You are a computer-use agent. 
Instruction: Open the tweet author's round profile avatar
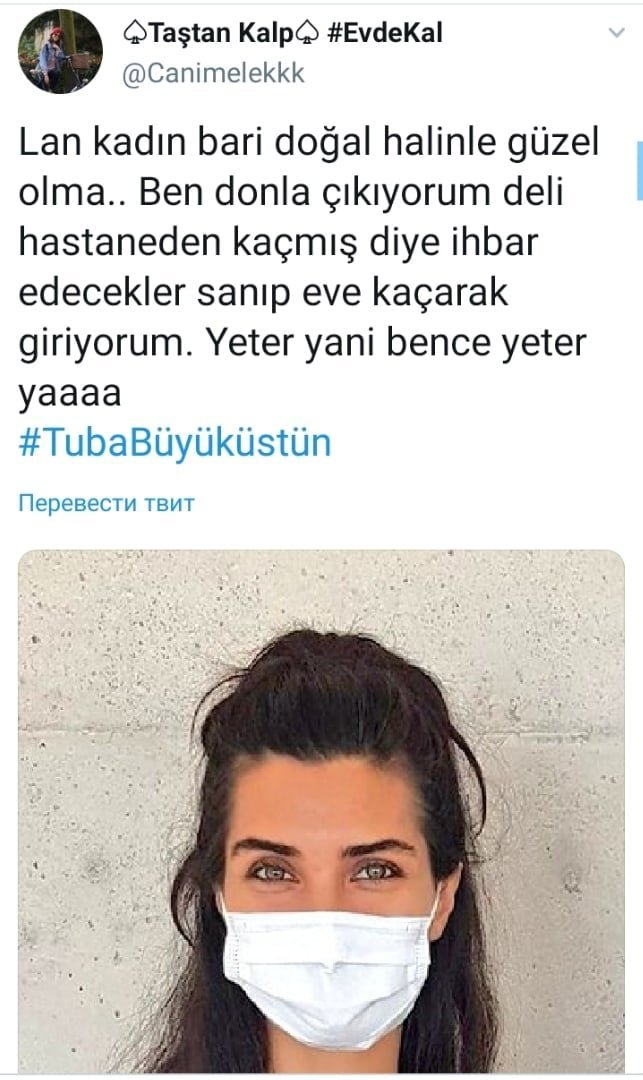(60, 52)
